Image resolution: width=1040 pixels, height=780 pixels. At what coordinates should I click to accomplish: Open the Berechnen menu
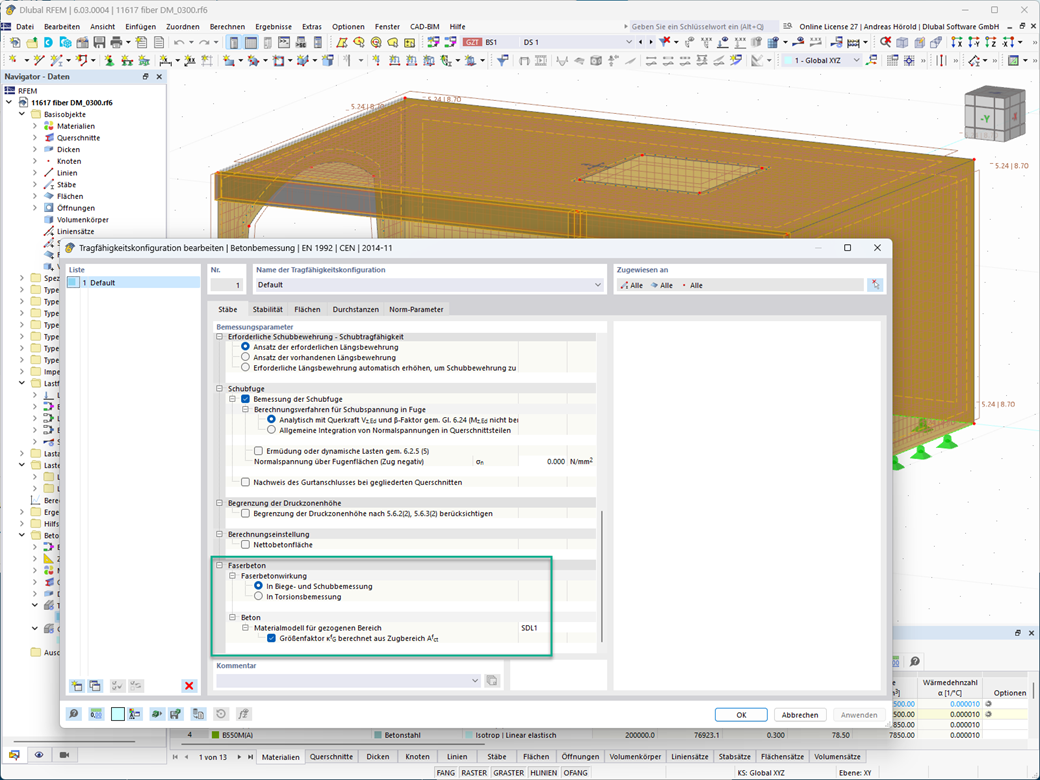pos(227,27)
